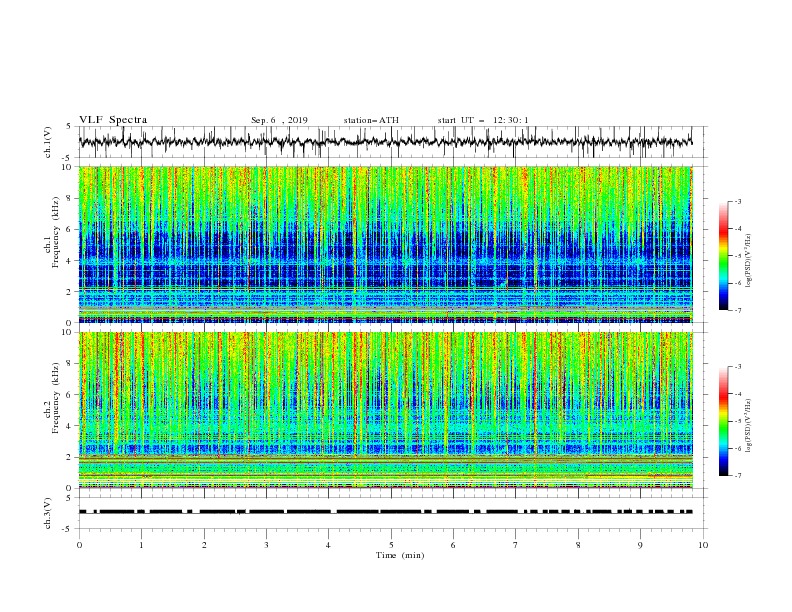Click the "-3" label on ch.1 colorbar
Viewport: 792px width, 612px height.
pos(737,201)
